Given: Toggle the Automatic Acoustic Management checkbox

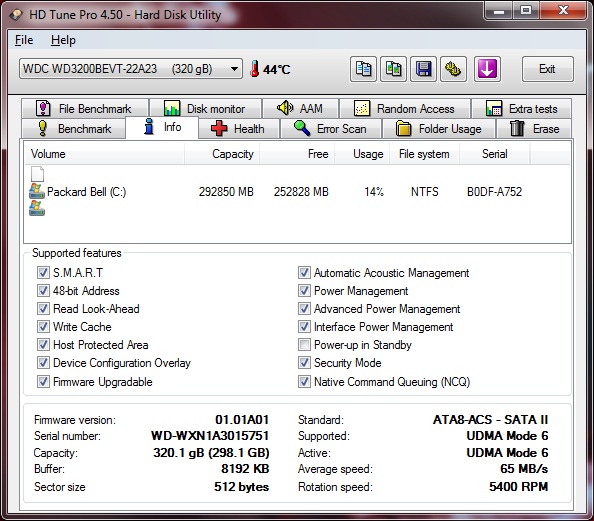Looking at the screenshot, I should pyautogui.click(x=304, y=272).
